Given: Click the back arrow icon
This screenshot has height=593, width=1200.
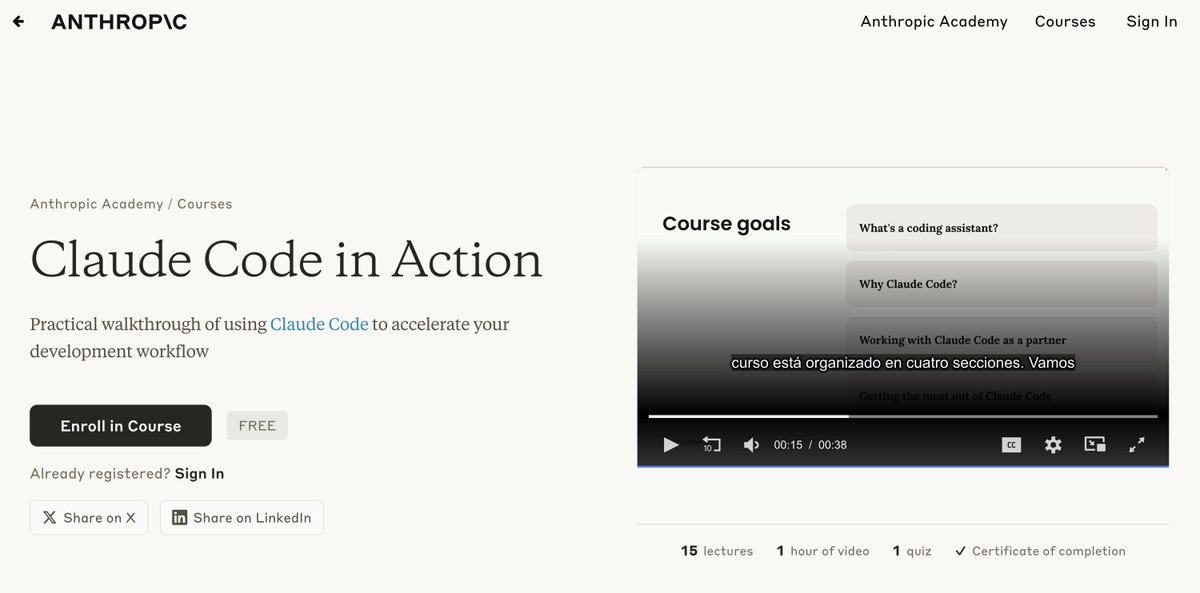Looking at the screenshot, I should (x=18, y=21).
